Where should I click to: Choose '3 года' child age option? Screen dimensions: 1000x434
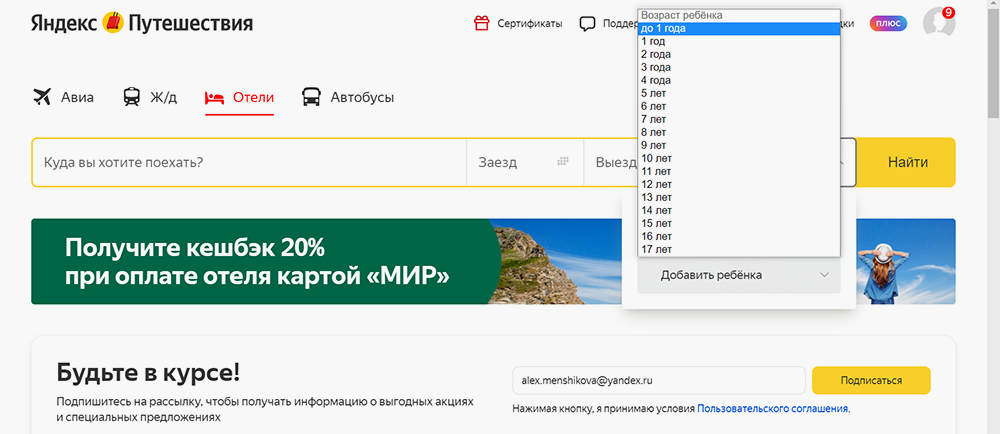(x=739, y=68)
